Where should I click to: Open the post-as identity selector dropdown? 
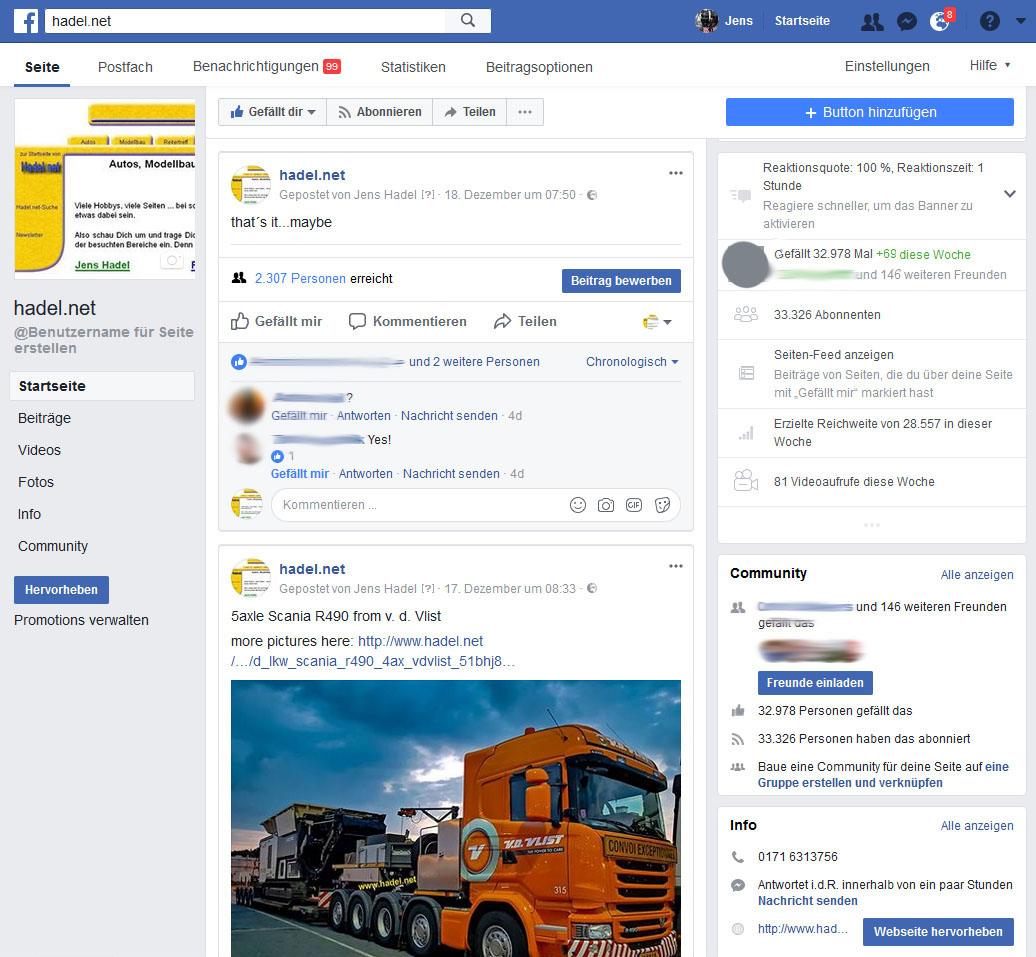657,322
